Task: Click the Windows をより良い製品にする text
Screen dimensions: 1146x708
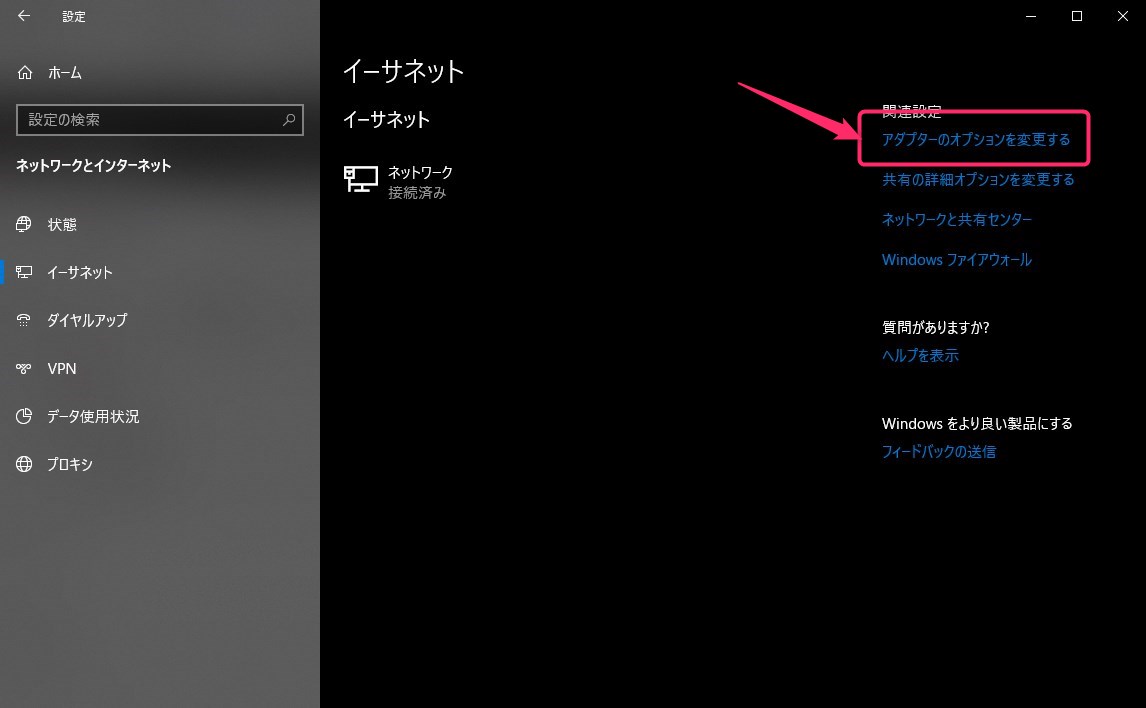Action: 977,424
